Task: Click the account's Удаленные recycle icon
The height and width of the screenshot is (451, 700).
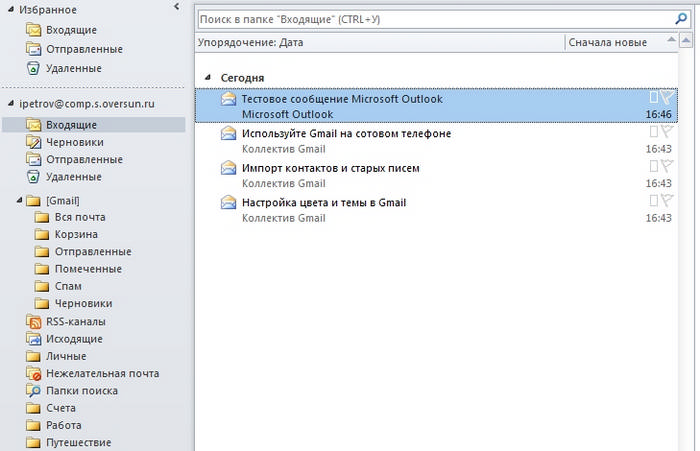Action: (33, 177)
